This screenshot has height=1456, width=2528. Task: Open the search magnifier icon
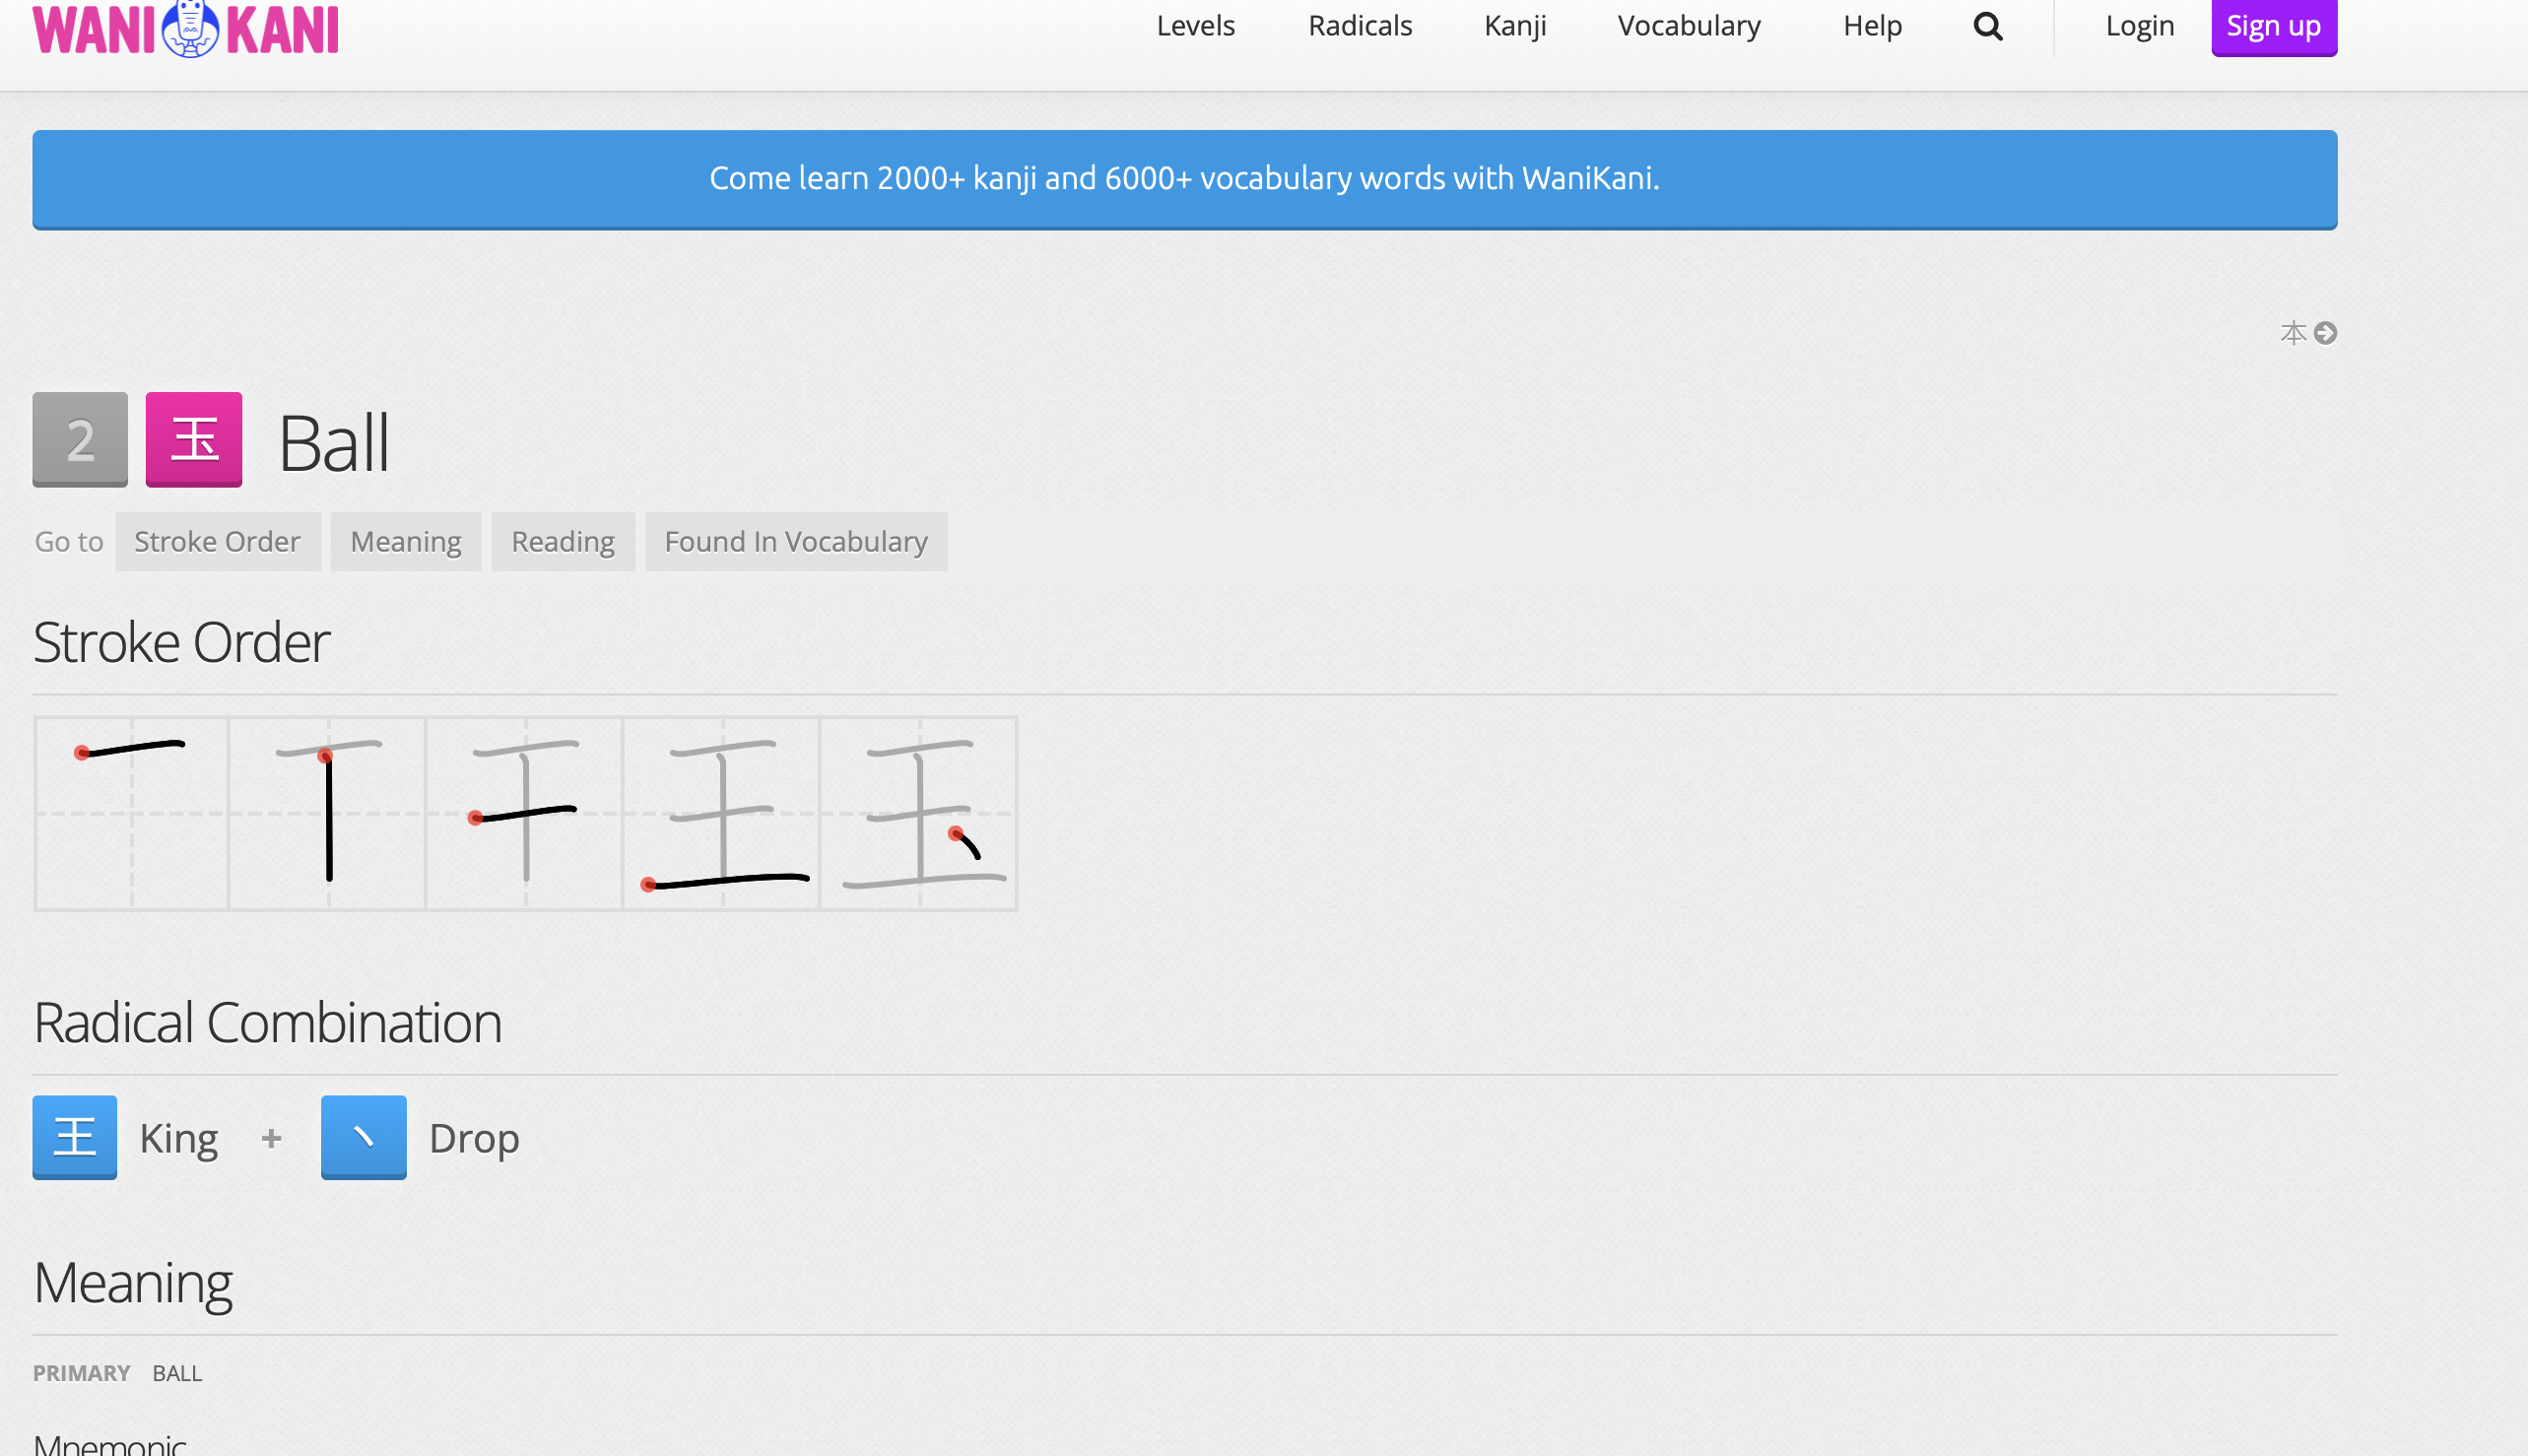click(1987, 26)
